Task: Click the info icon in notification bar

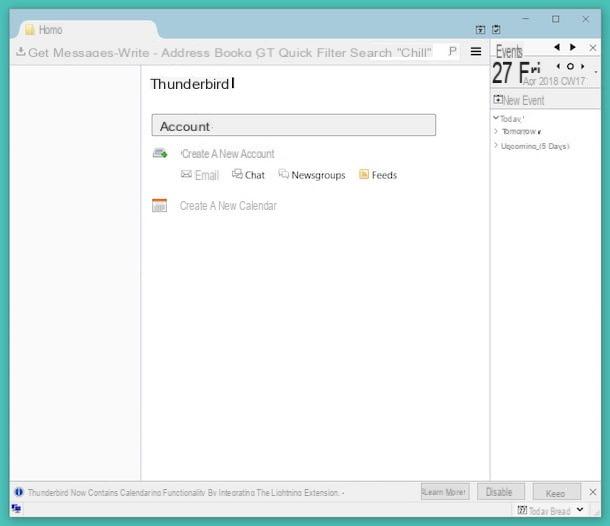Action: point(19,492)
